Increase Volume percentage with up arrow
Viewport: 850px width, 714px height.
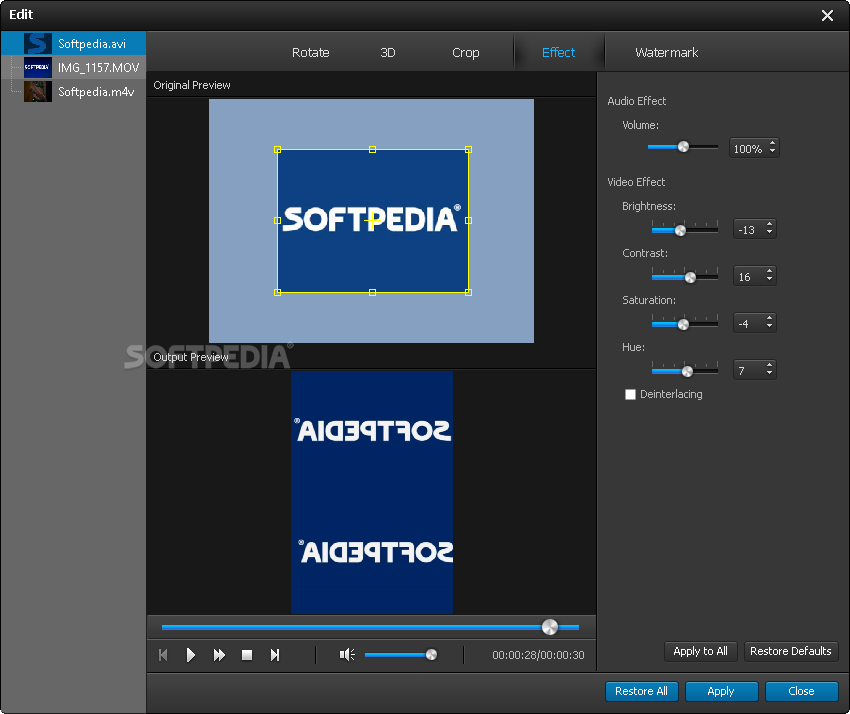[772, 144]
